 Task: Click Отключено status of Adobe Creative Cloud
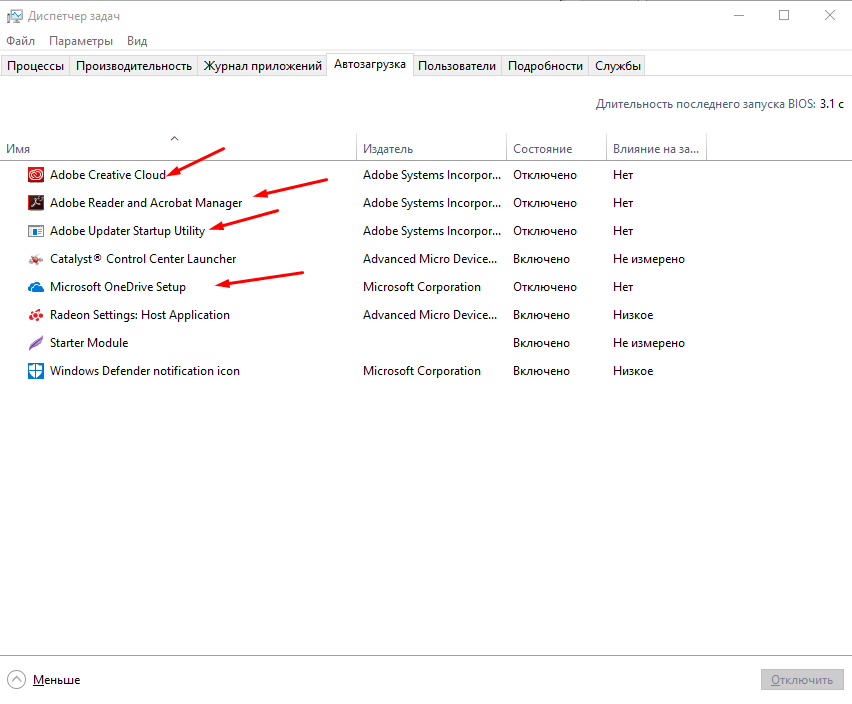pyautogui.click(x=545, y=175)
